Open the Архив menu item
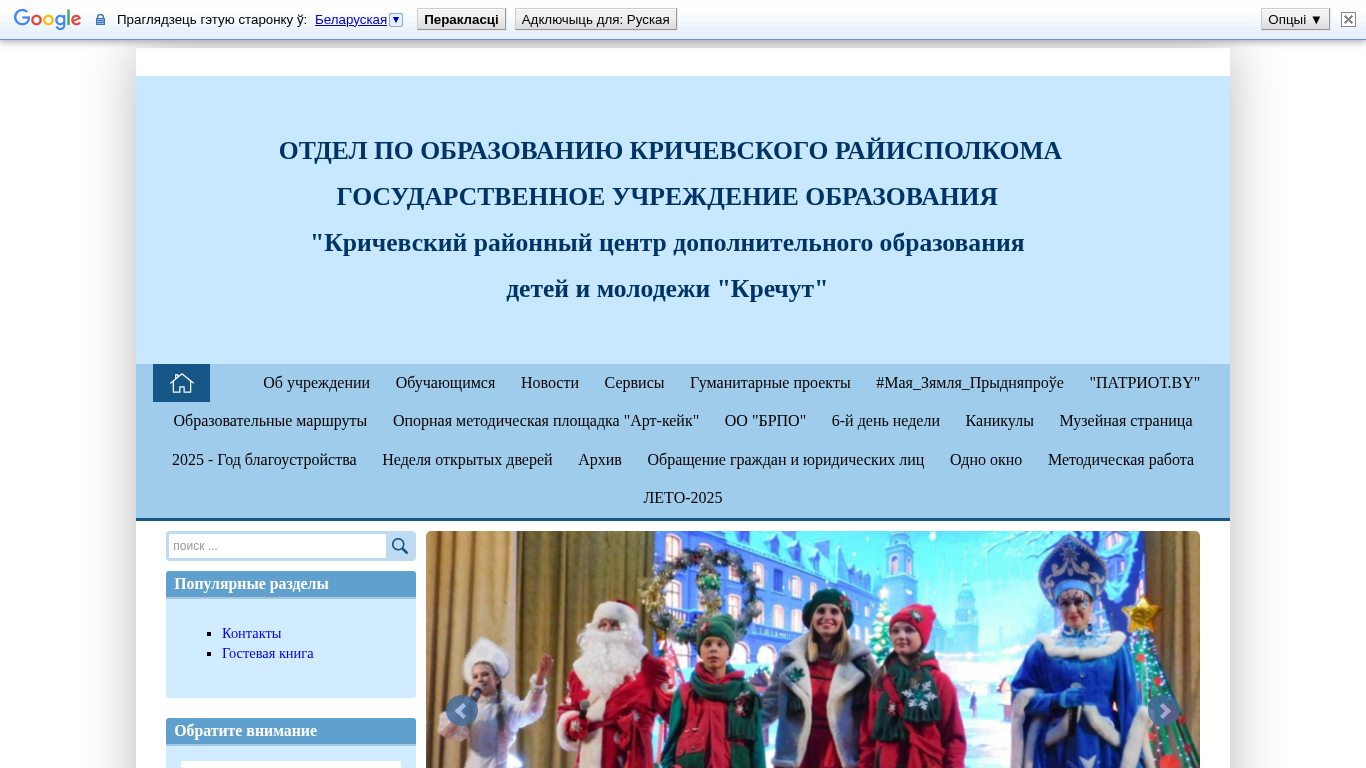The image size is (1366, 768). click(600, 460)
